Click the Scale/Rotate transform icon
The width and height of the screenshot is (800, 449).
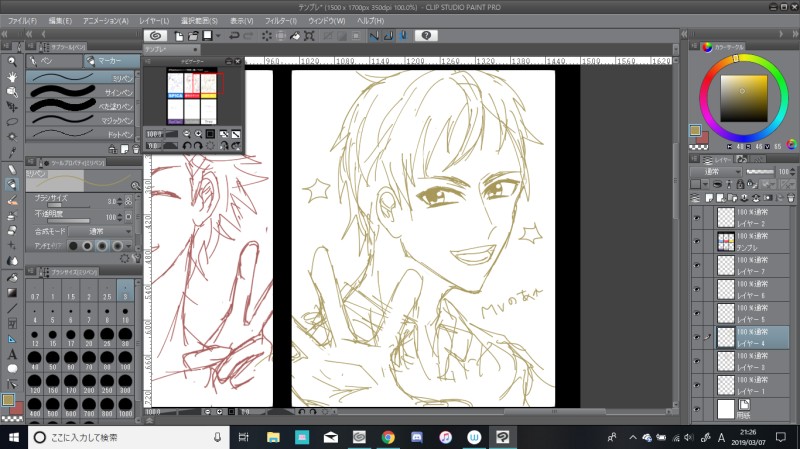click(309, 36)
